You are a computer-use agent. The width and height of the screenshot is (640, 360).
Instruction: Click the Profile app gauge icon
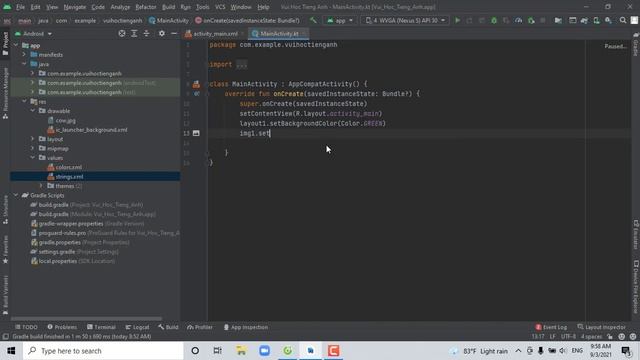(x=518, y=20)
